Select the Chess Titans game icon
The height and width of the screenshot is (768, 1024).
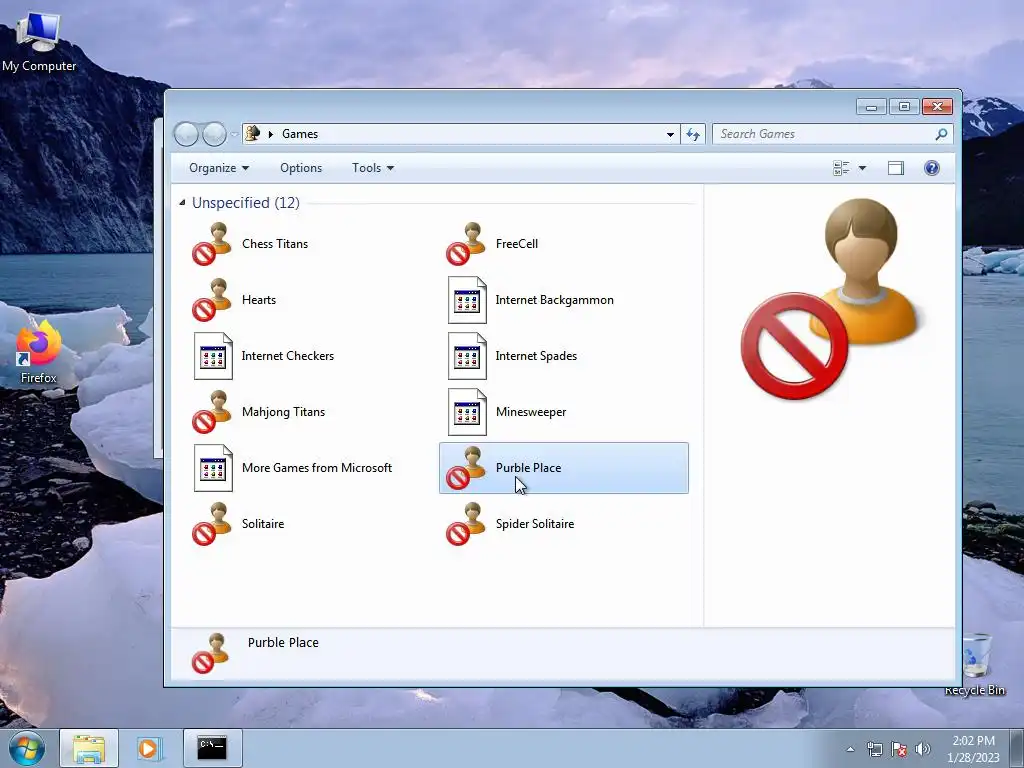[x=212, y=244]
